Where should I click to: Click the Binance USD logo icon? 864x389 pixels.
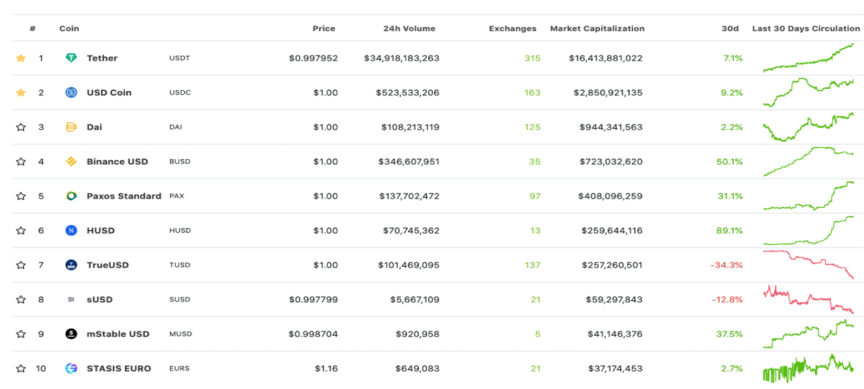[71, 161]
